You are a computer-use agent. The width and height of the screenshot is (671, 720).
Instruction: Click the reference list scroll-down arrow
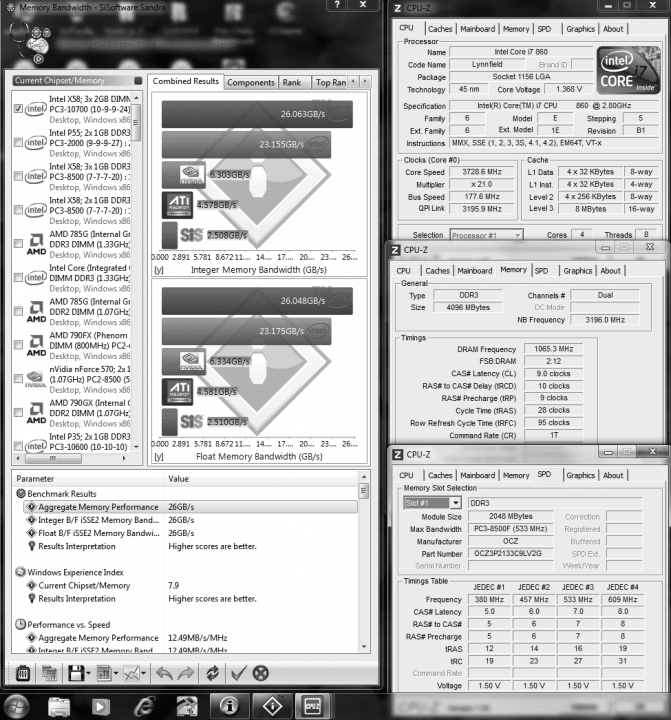pyautogui.click(x=136, y=446)
